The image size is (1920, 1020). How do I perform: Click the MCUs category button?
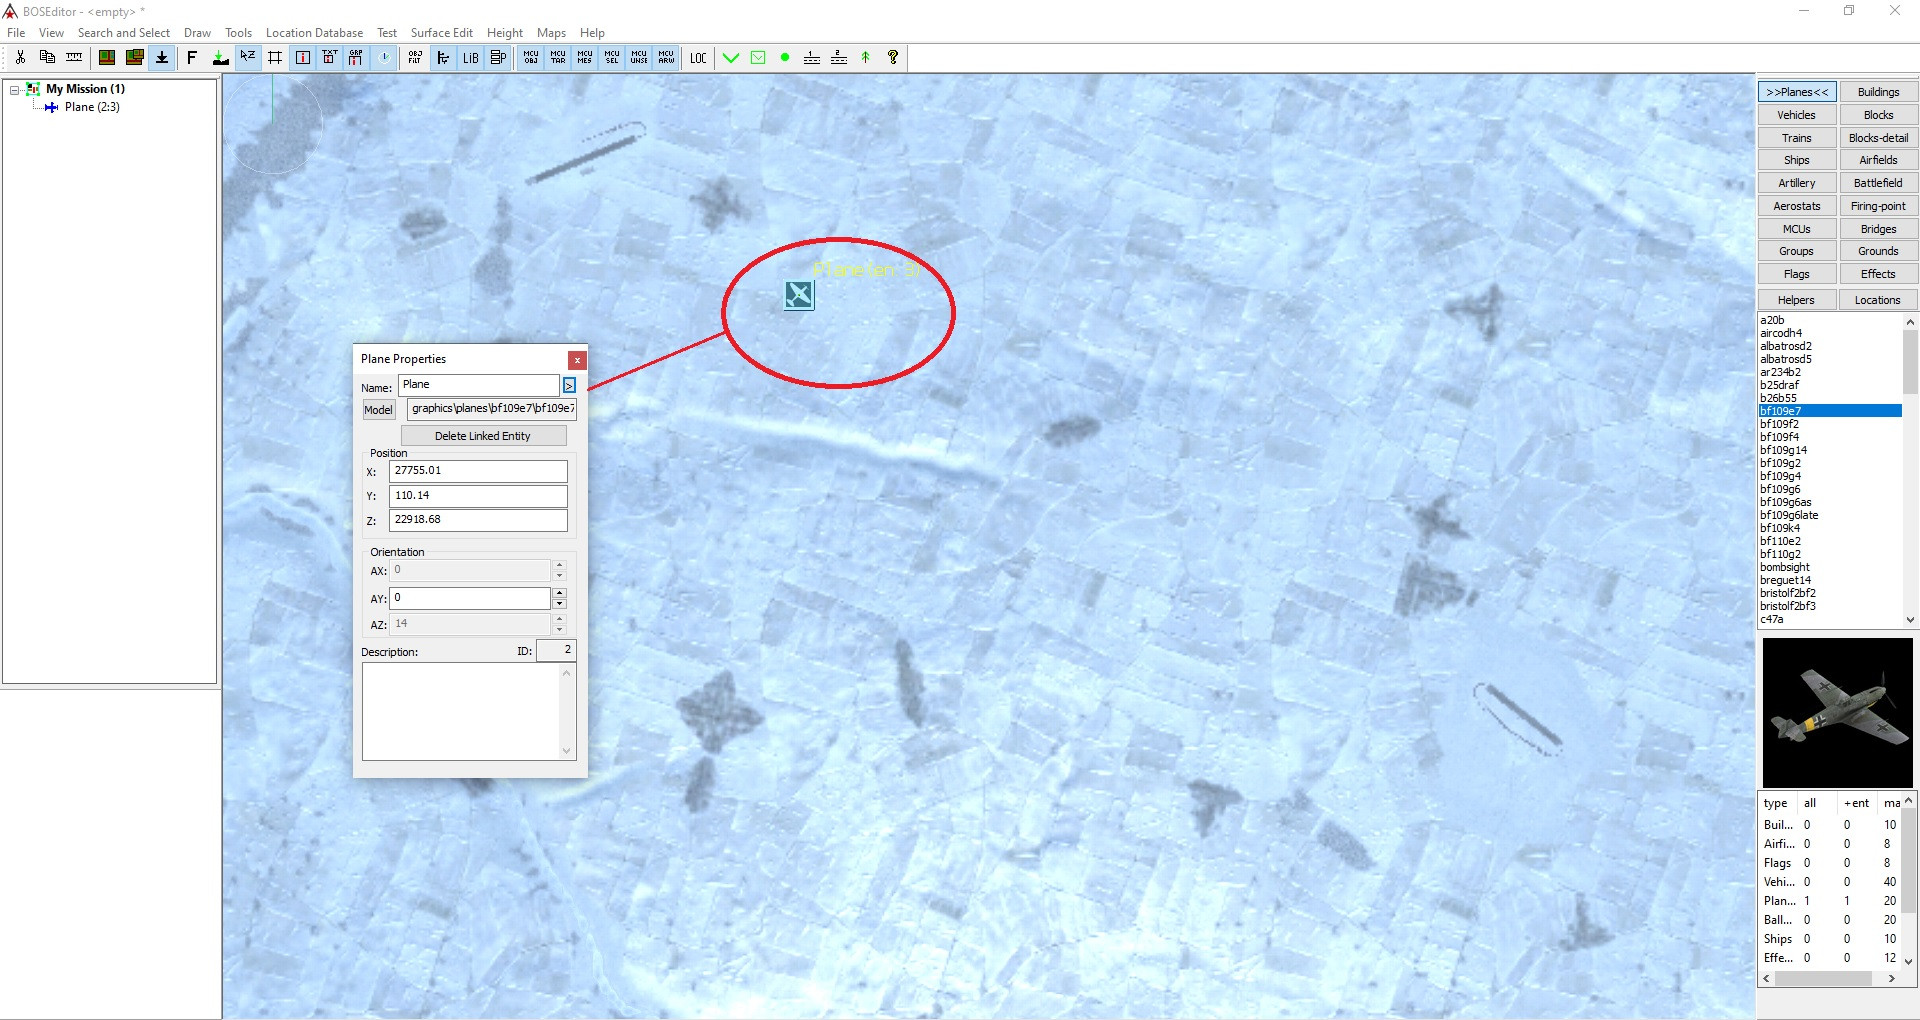pyautogui.click(x=1797, y=229)
